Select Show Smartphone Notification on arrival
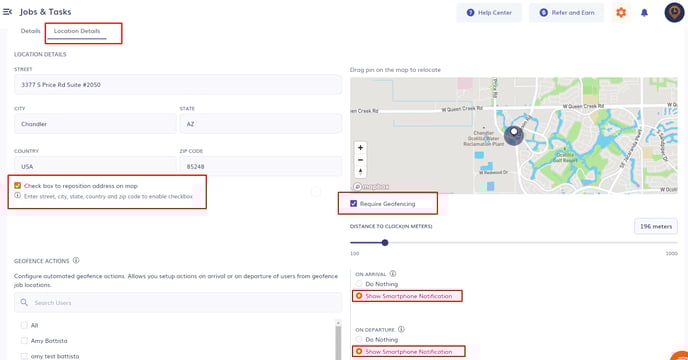Image resolution: width=688 pixels, height=360 pixels. pos(359,296)
